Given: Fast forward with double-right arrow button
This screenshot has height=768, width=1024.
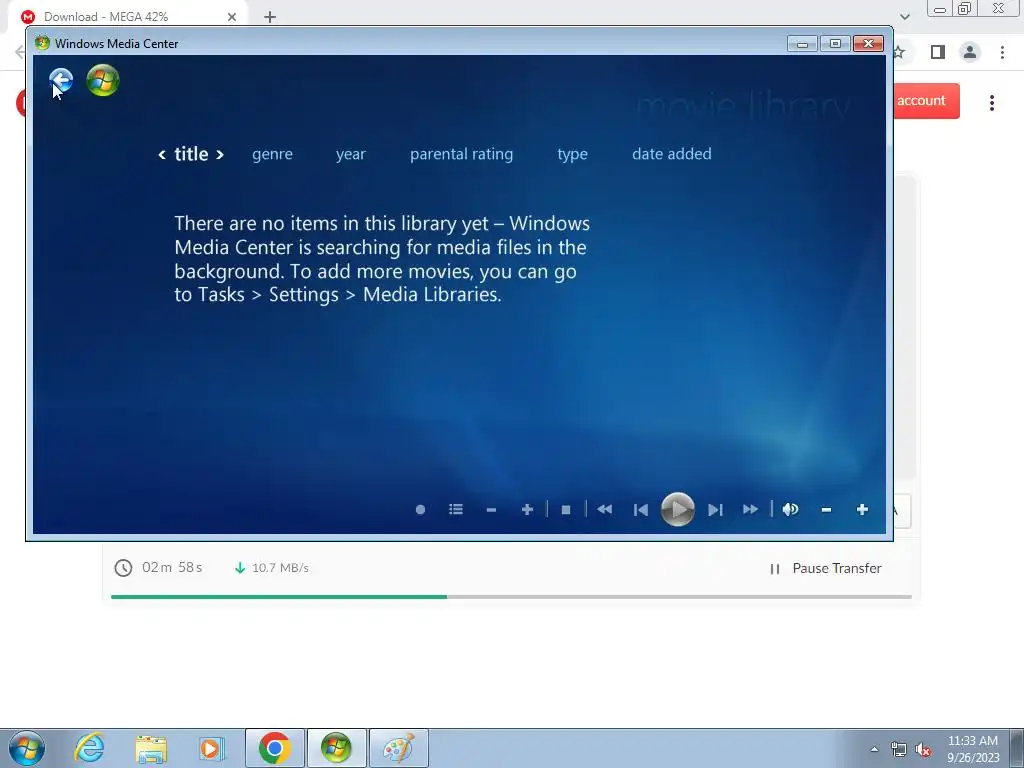Looking at the screenshot, I should click(x=750, y=509).
